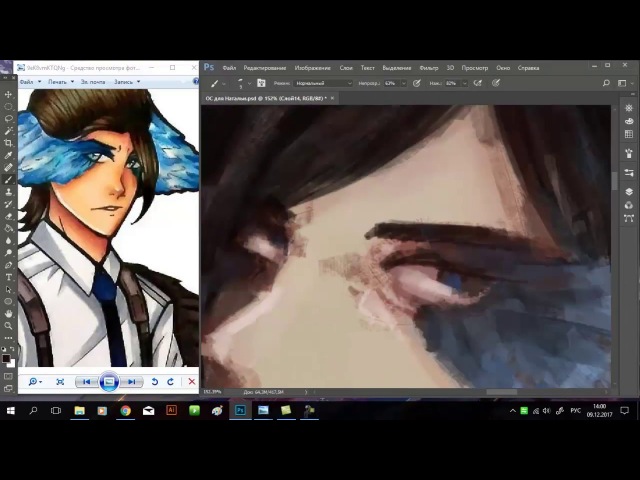Select the Hand tool
640x480 pixels.
pyautogui.click(x=8, y=314)
